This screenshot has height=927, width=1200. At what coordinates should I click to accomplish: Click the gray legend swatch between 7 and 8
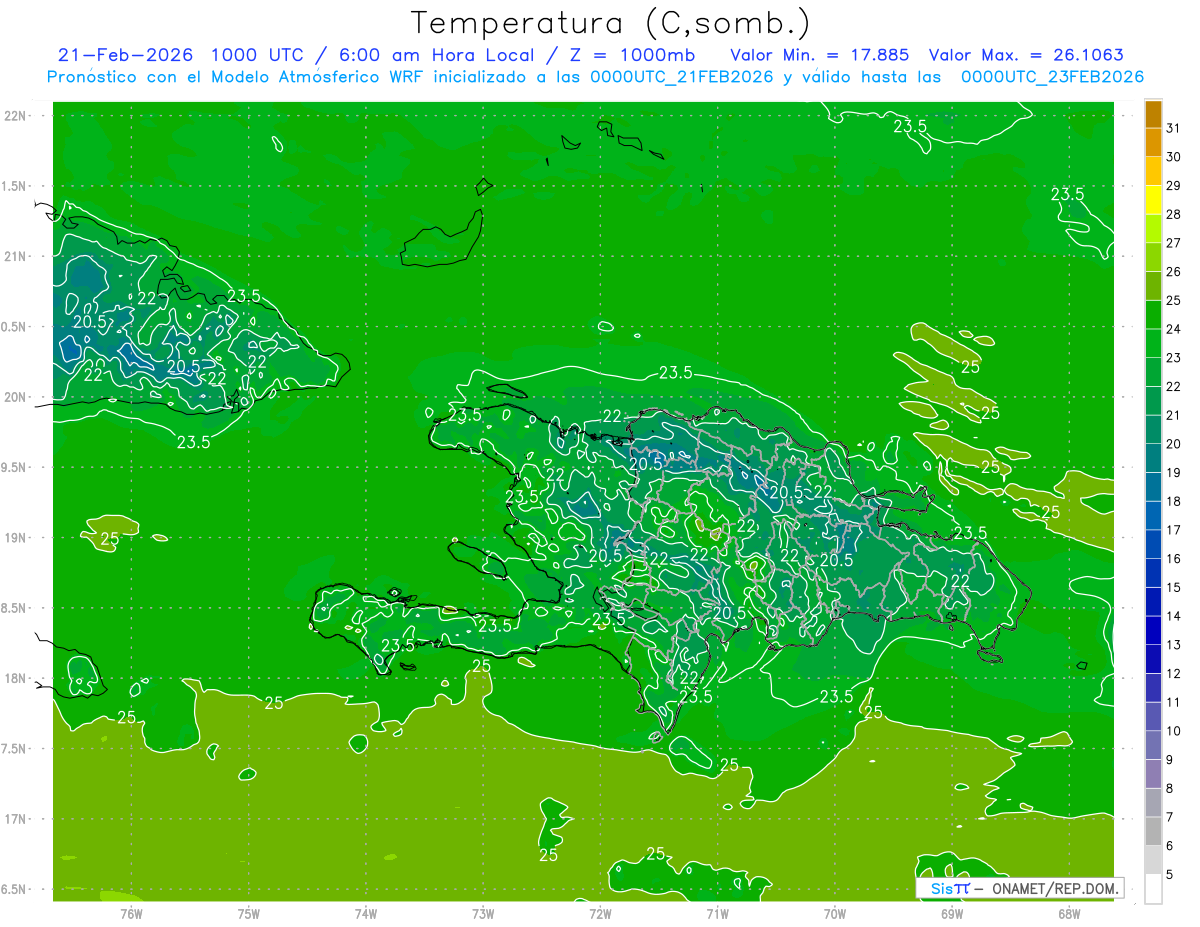pyautogui.click(x=1153, y=803)
